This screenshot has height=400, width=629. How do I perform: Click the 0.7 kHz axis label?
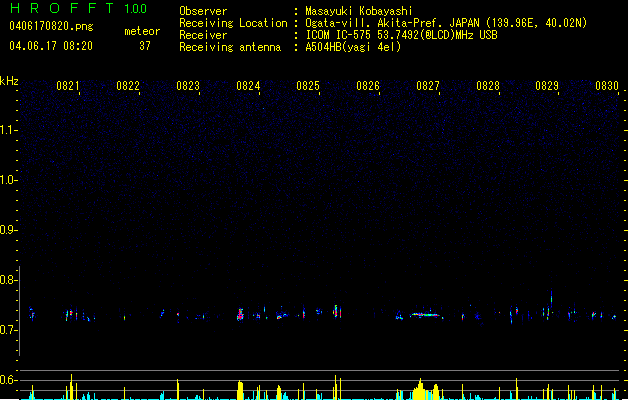[8, 330]
